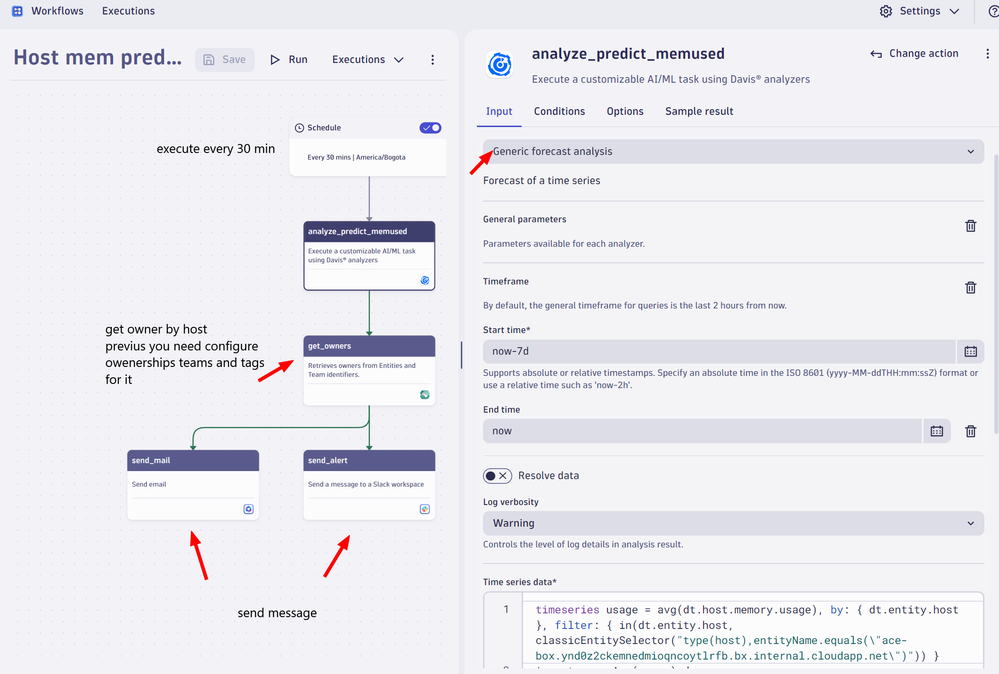Open the Sample result tab
The height and width of the screenshot is (674, 999).
coord(699,111)
